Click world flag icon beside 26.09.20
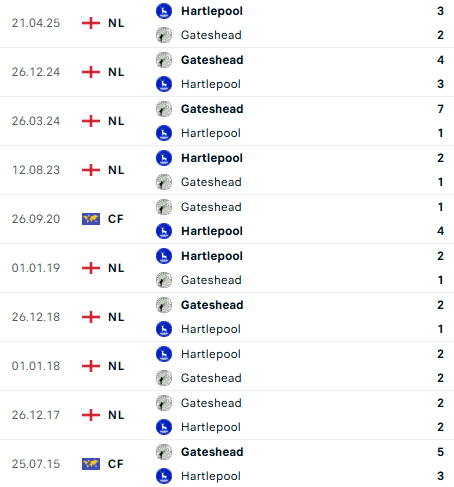Image resolution: width=454 pixels, height=487 pixels. coord(91,219)
